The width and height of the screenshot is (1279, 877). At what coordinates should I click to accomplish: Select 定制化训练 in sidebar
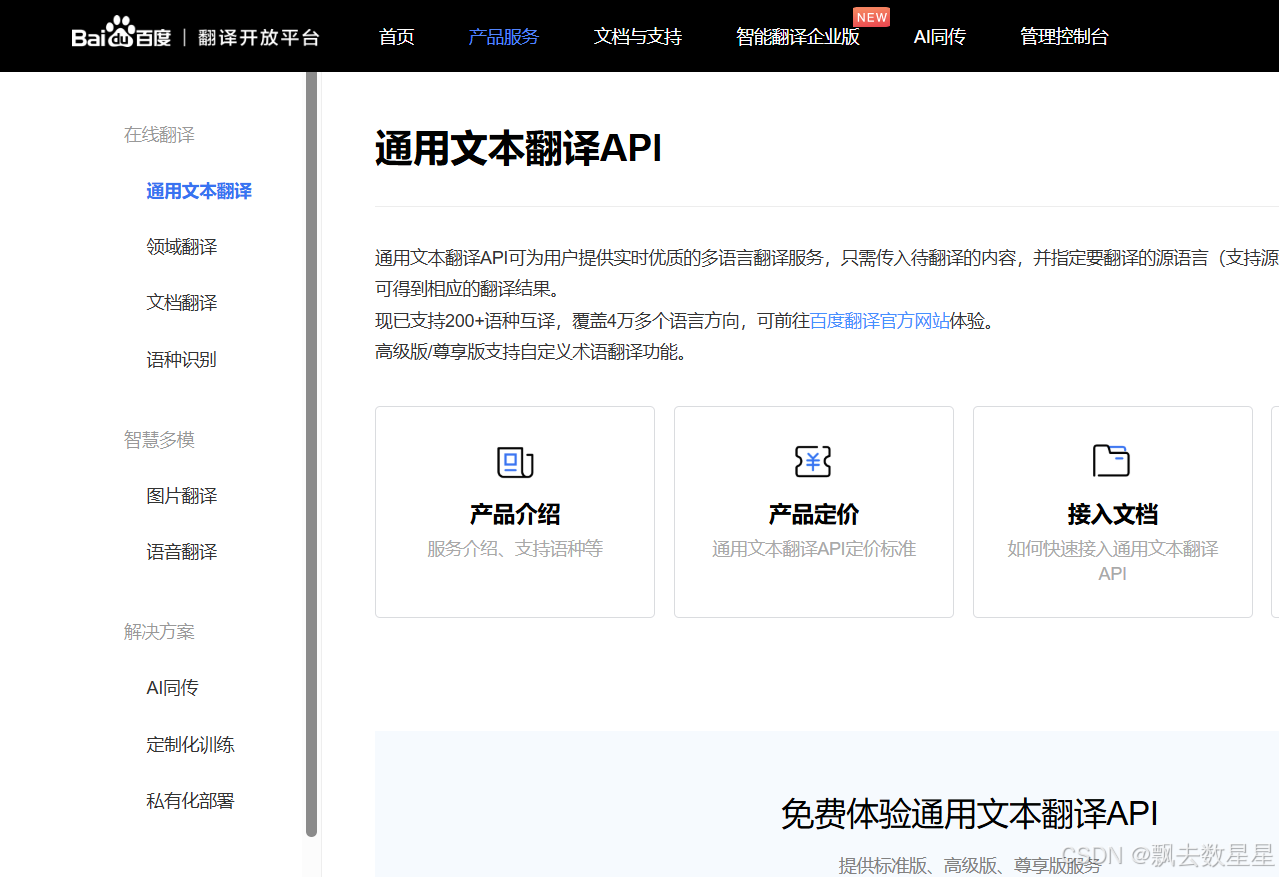(190, 745)
